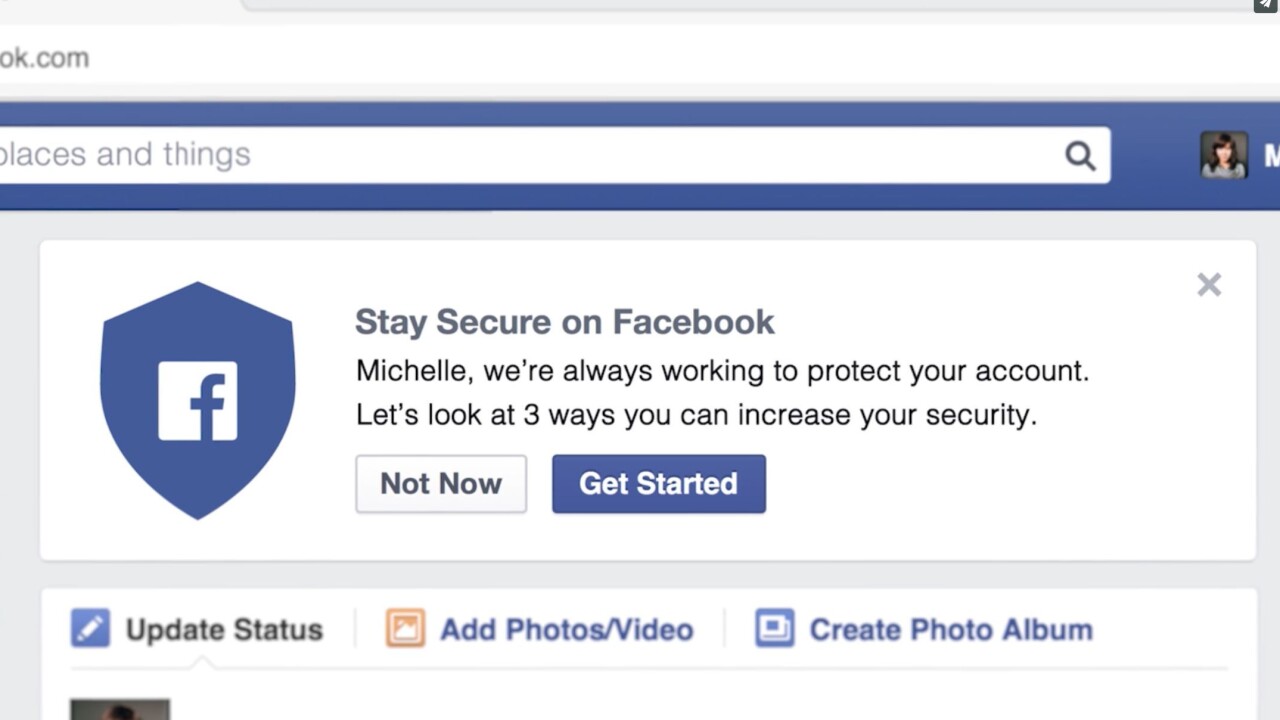The width and height of the screenshot is (1280, 720).
Task: Click the Create Photo Album icon
Action: coord(774,629)
